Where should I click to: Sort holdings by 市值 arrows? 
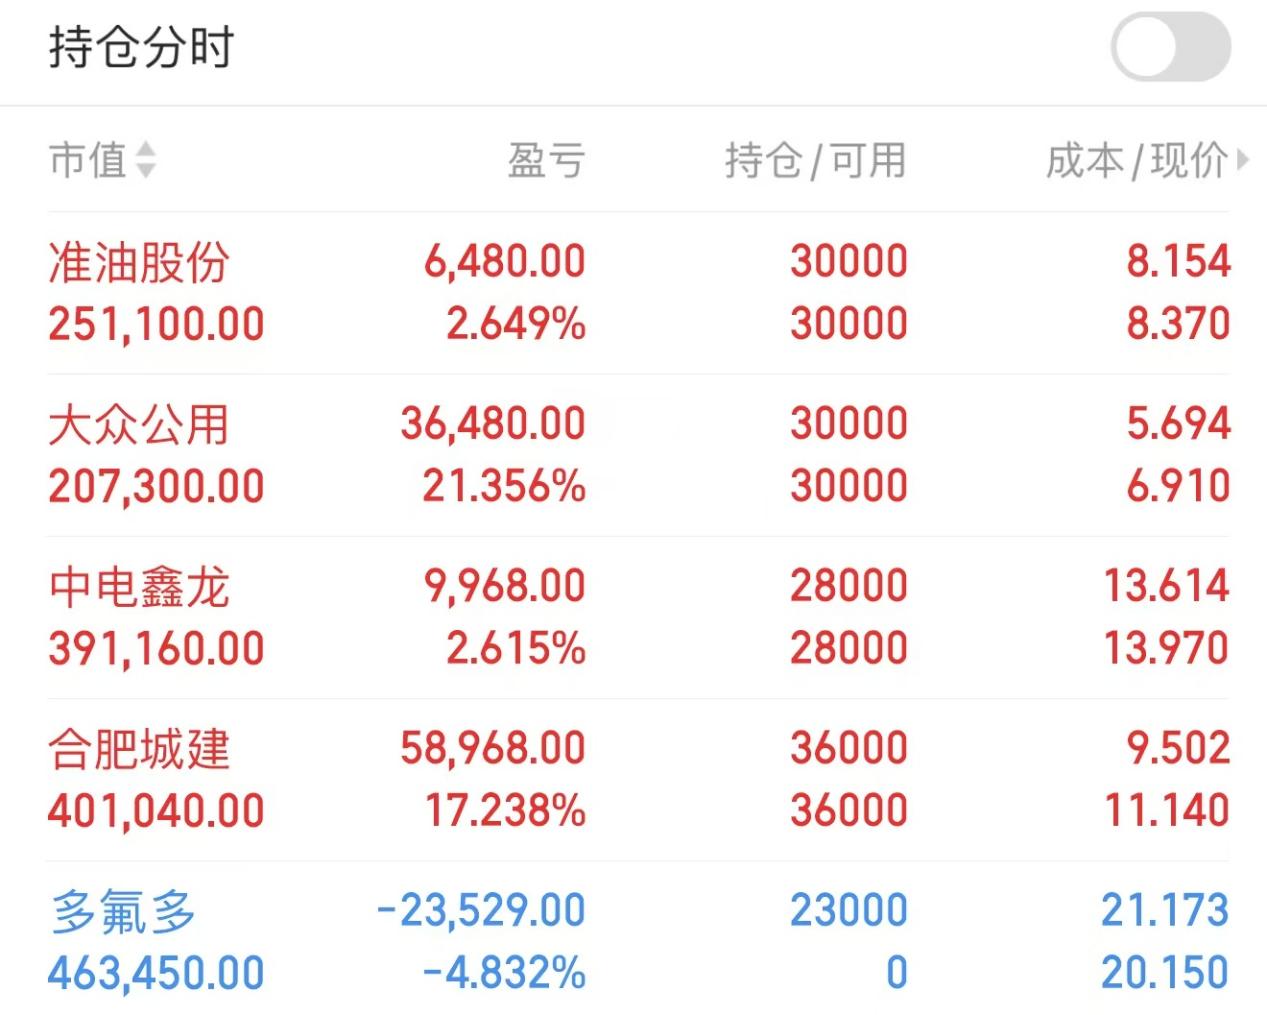[146, 160]
